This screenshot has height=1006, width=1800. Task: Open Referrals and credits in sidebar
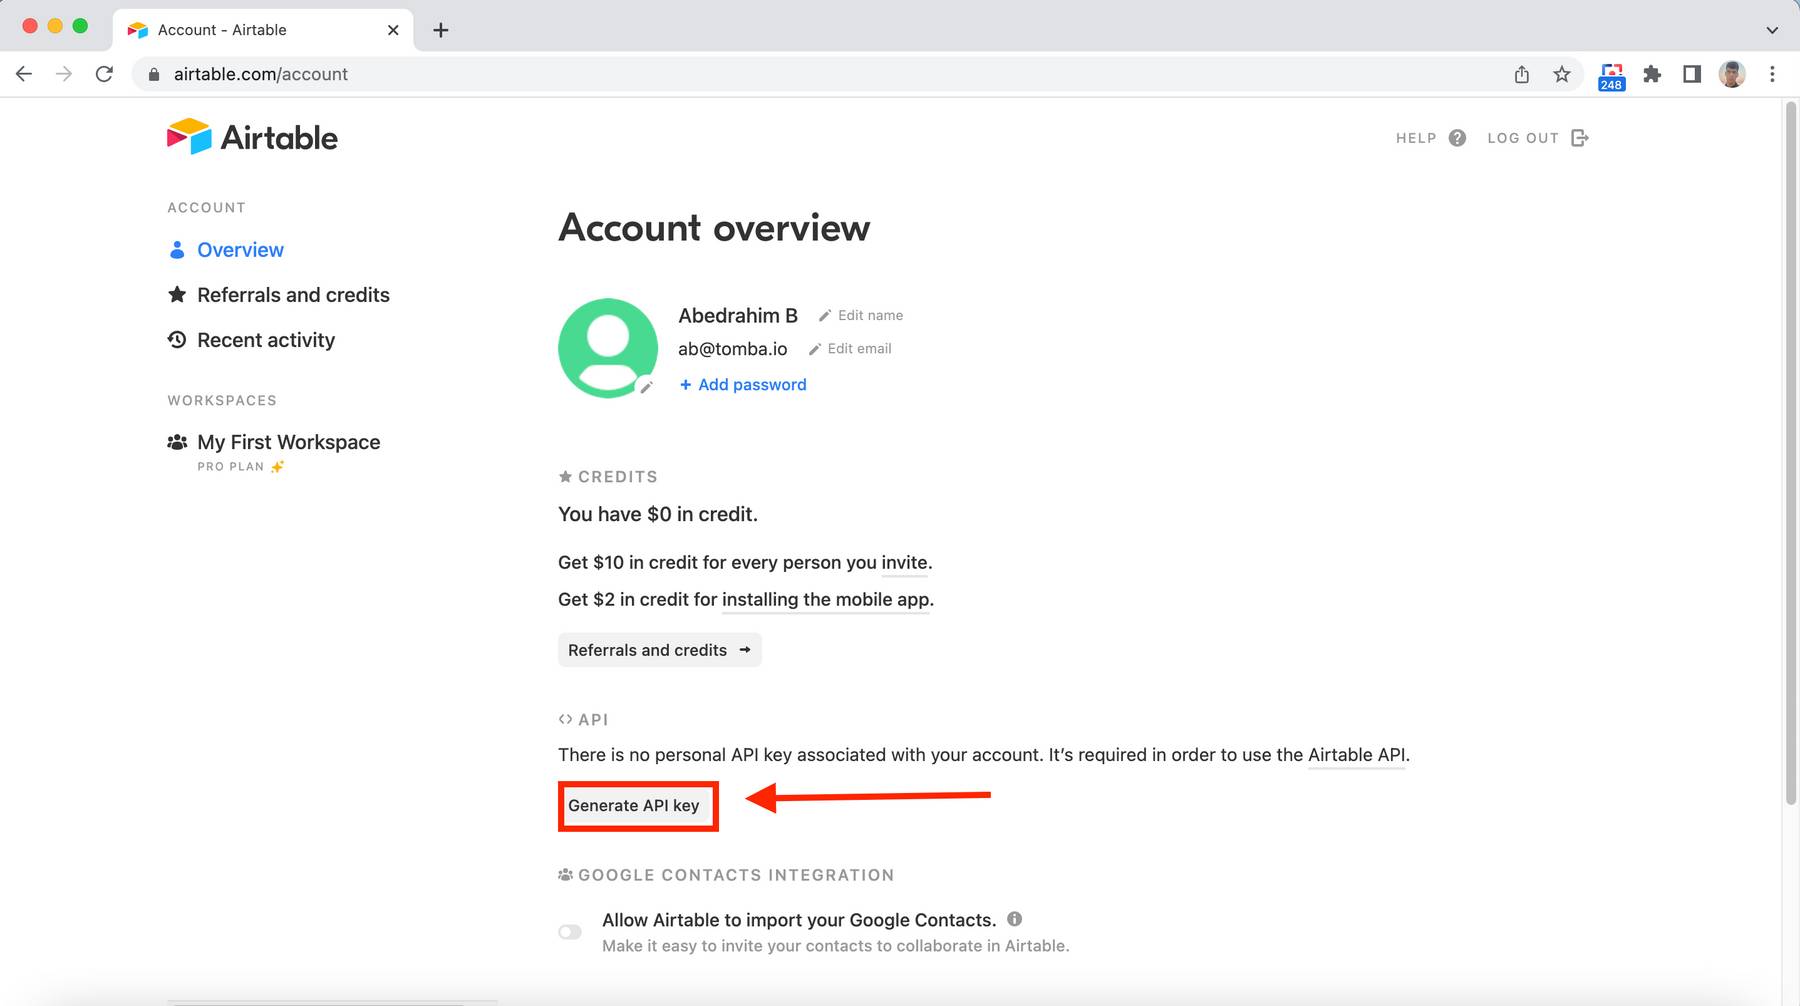293,295
